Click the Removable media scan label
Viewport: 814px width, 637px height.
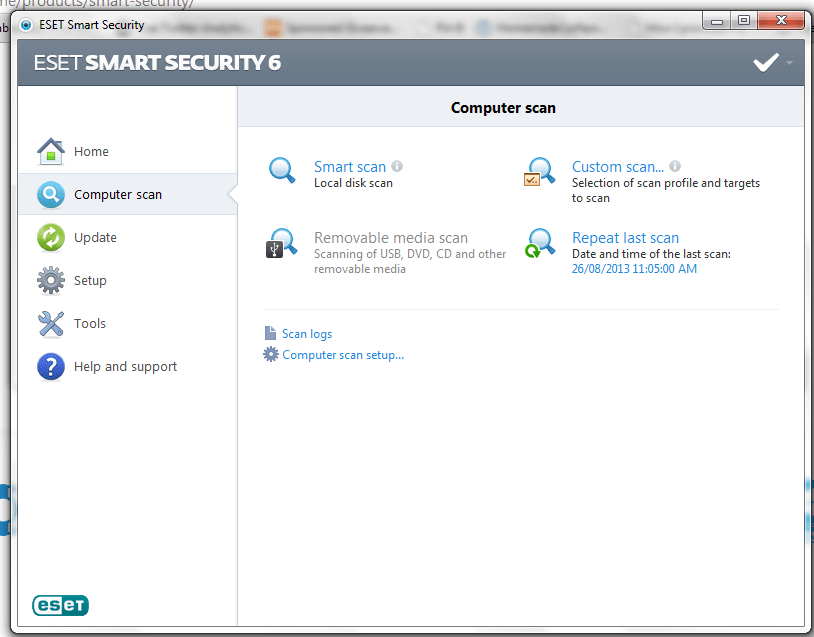click(391, 238)
